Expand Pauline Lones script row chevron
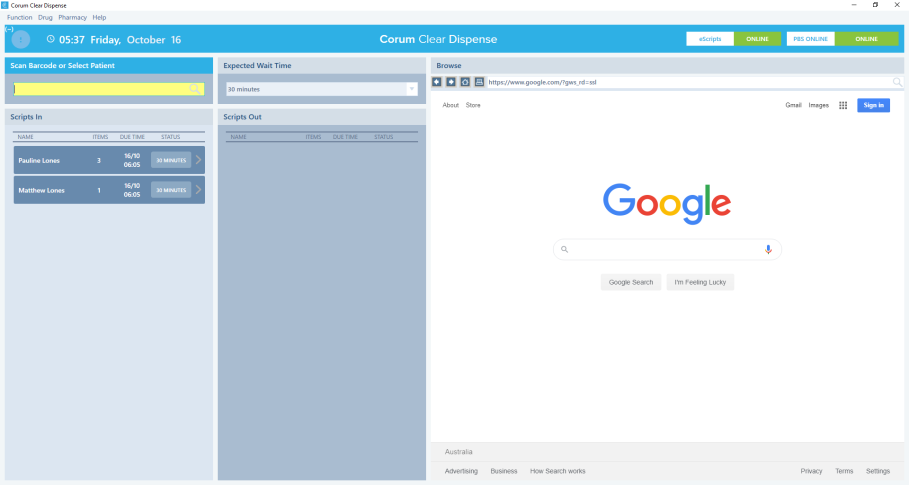Viewport: 909px width, 485px height. click(198, 160)
